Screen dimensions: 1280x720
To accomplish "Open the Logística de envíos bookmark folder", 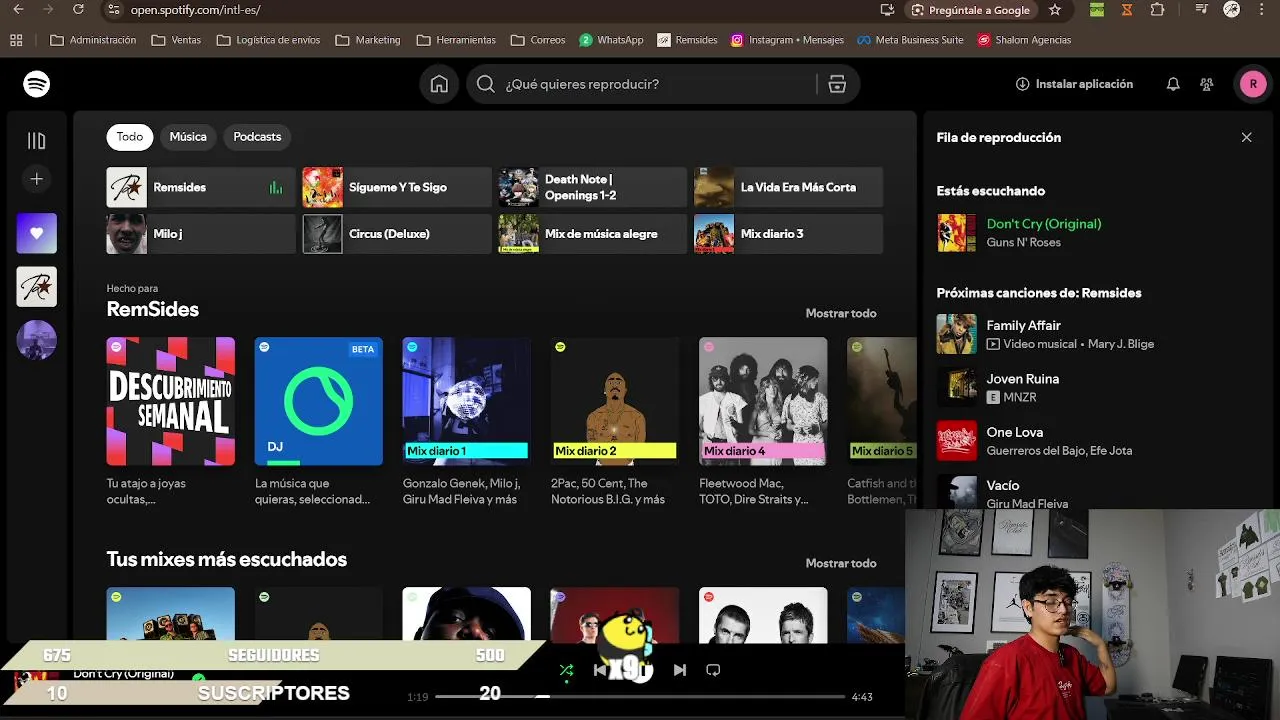I will (x=269, y=40).
